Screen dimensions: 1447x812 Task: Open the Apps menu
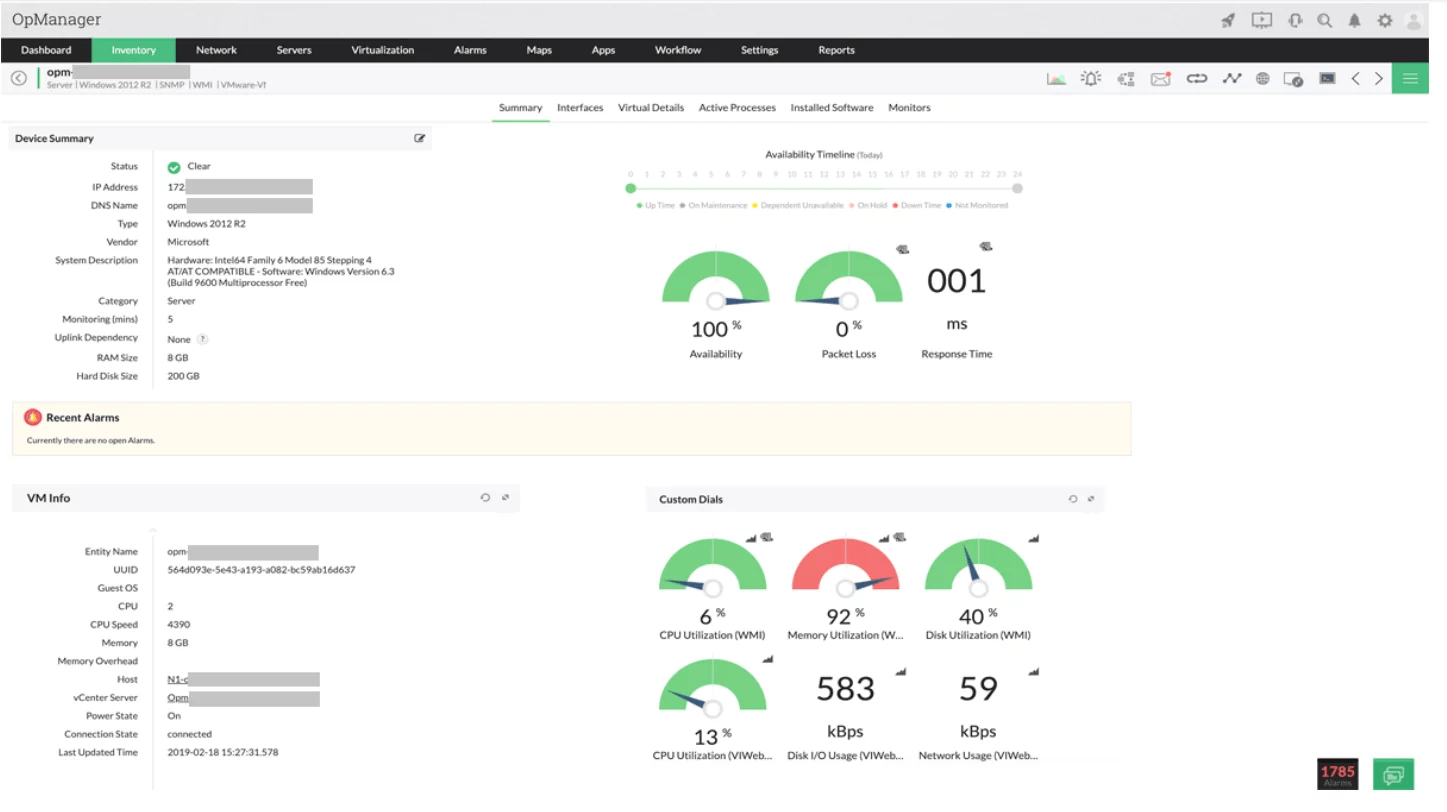click(604, 50)
